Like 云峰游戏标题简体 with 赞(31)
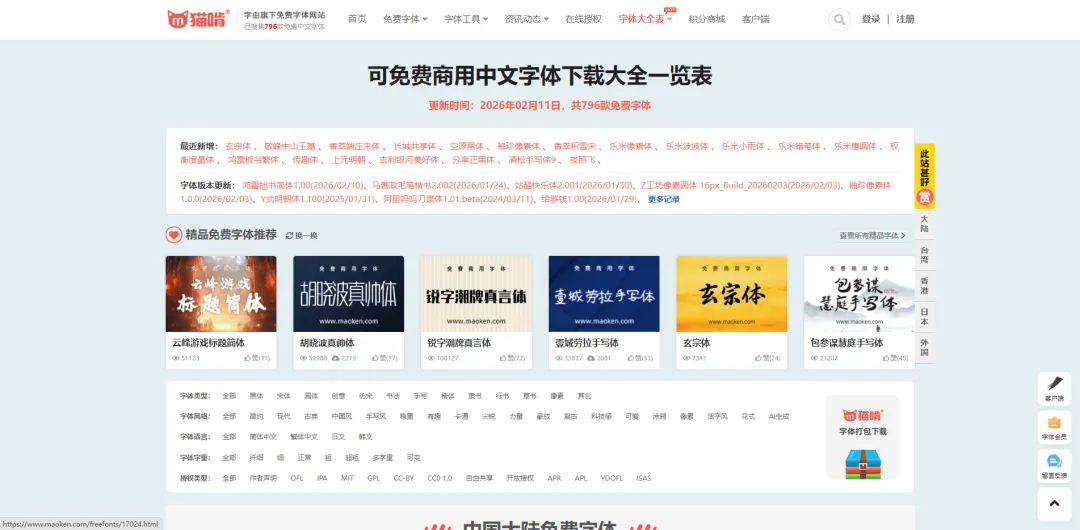 click(x=256, y=358)
